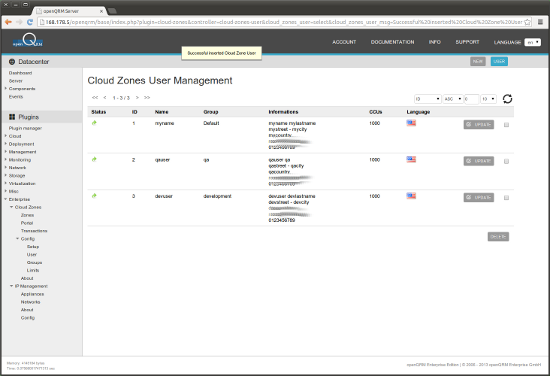Open Networks under IP Management
Image resolution: width=550 pixels, height=376 pixels.
coord(31,302)
